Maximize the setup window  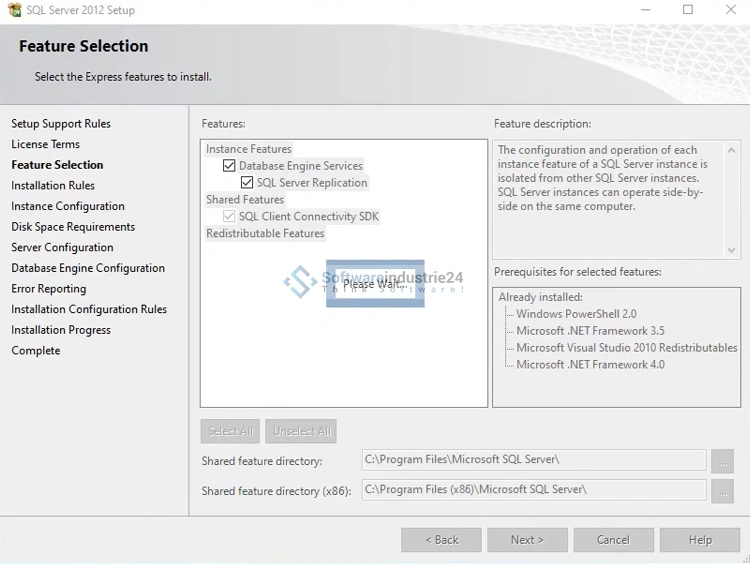[688, 10]
